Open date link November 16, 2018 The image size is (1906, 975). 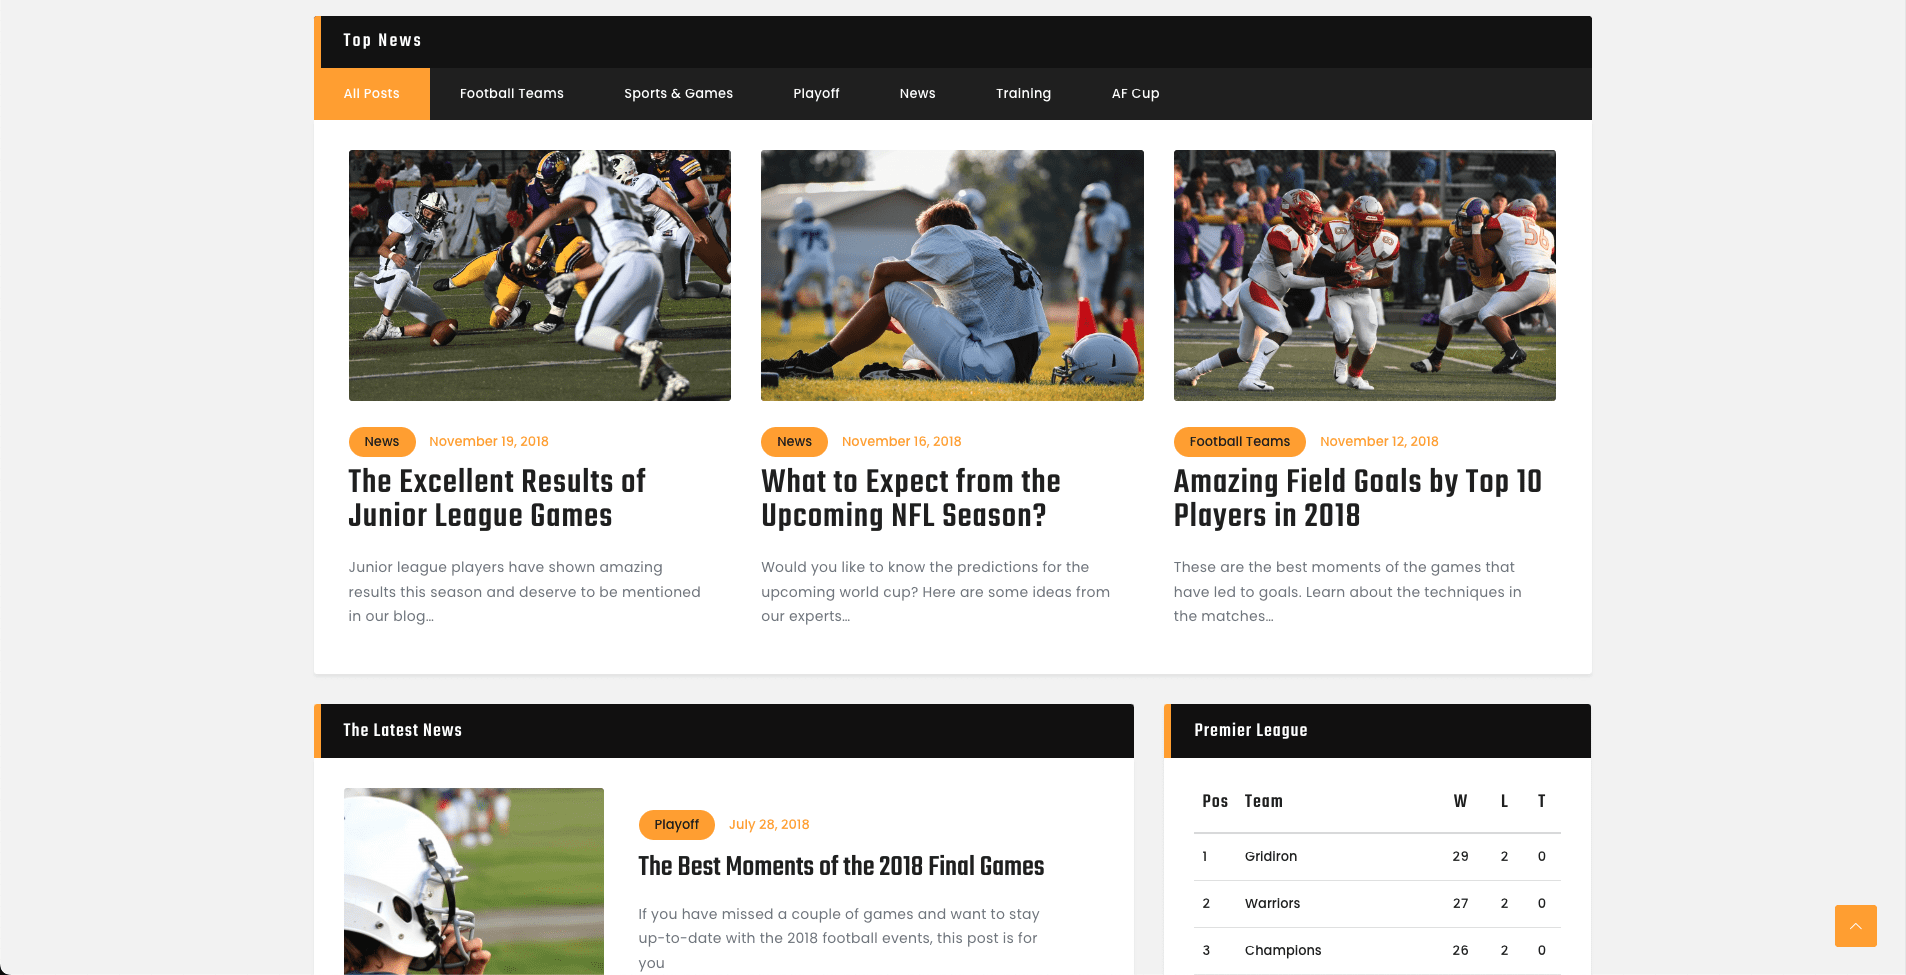[901, 442]
